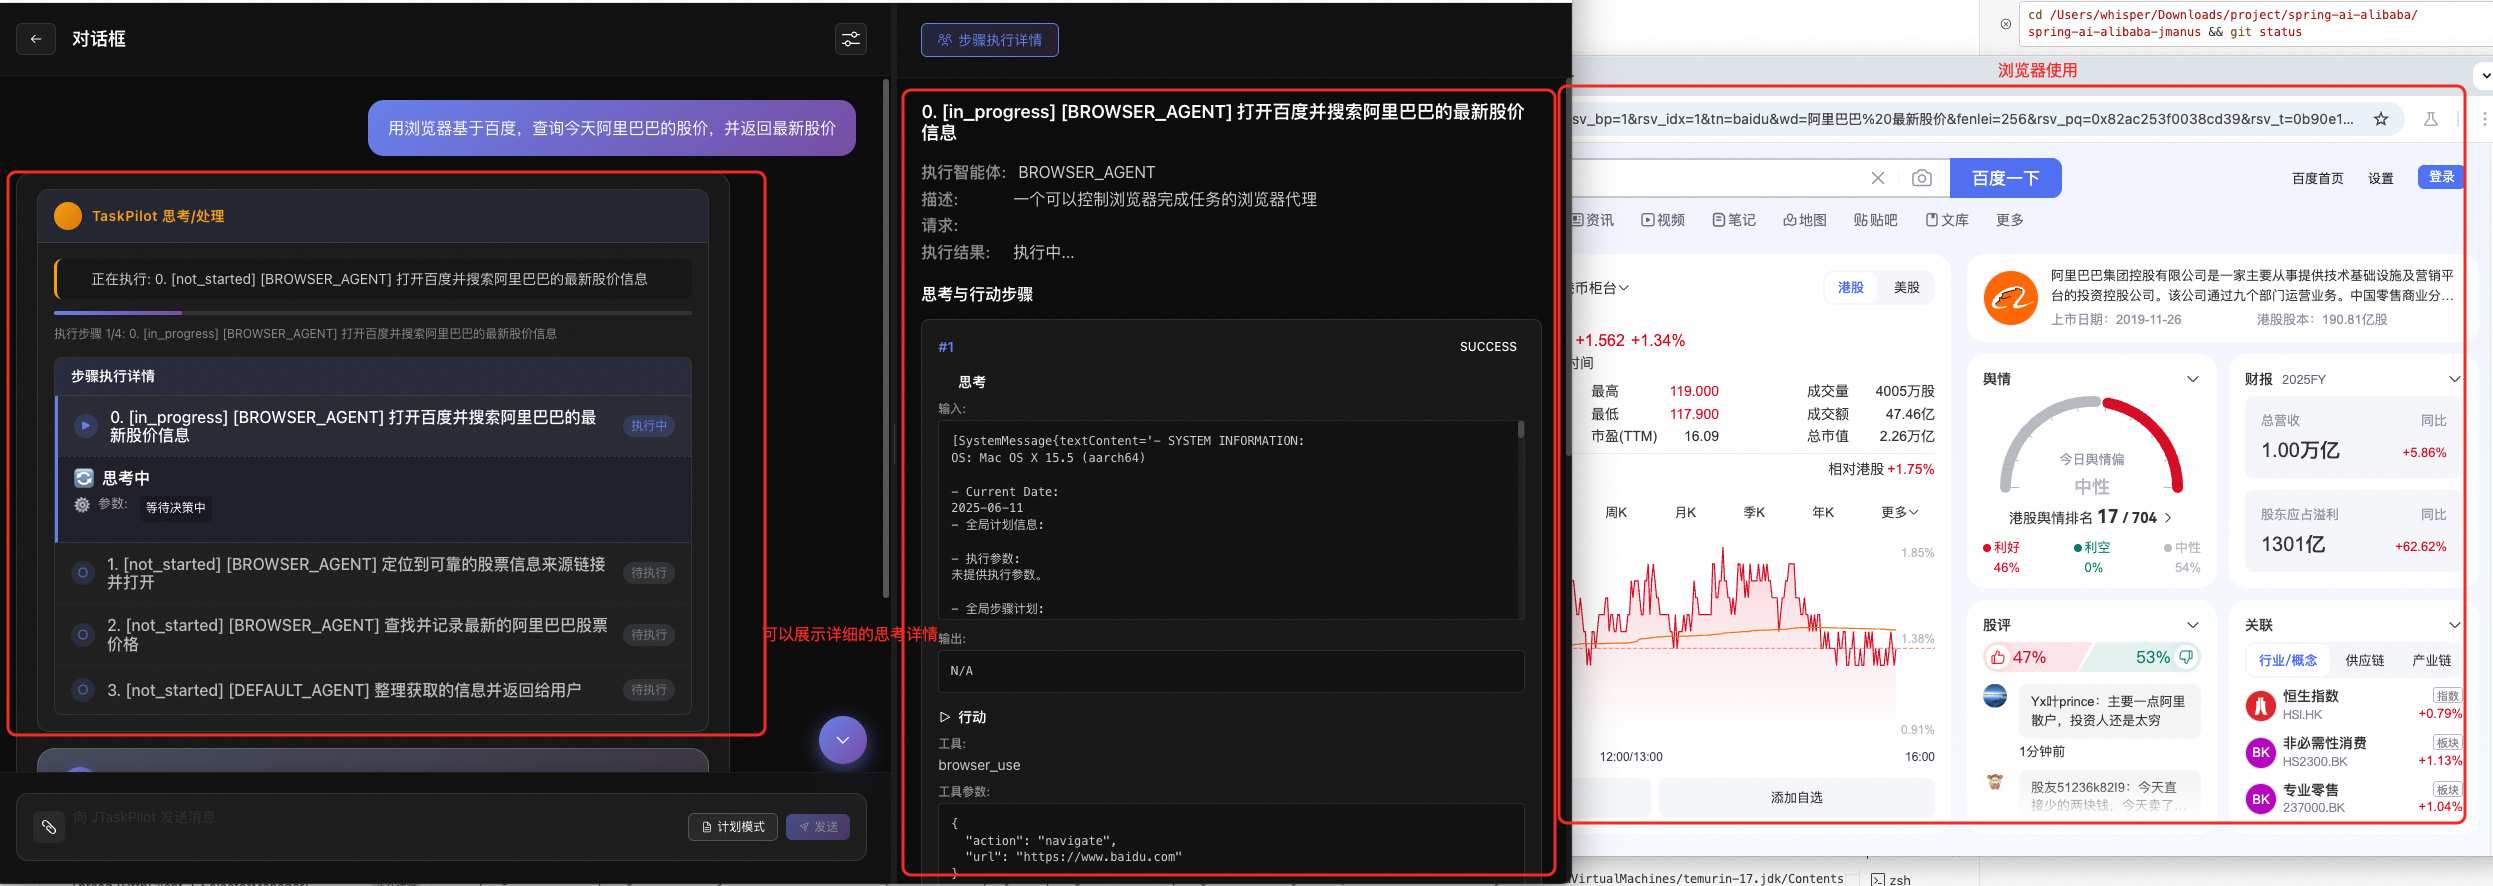Expand the 舆情 panel chevron

(2193, 379)
